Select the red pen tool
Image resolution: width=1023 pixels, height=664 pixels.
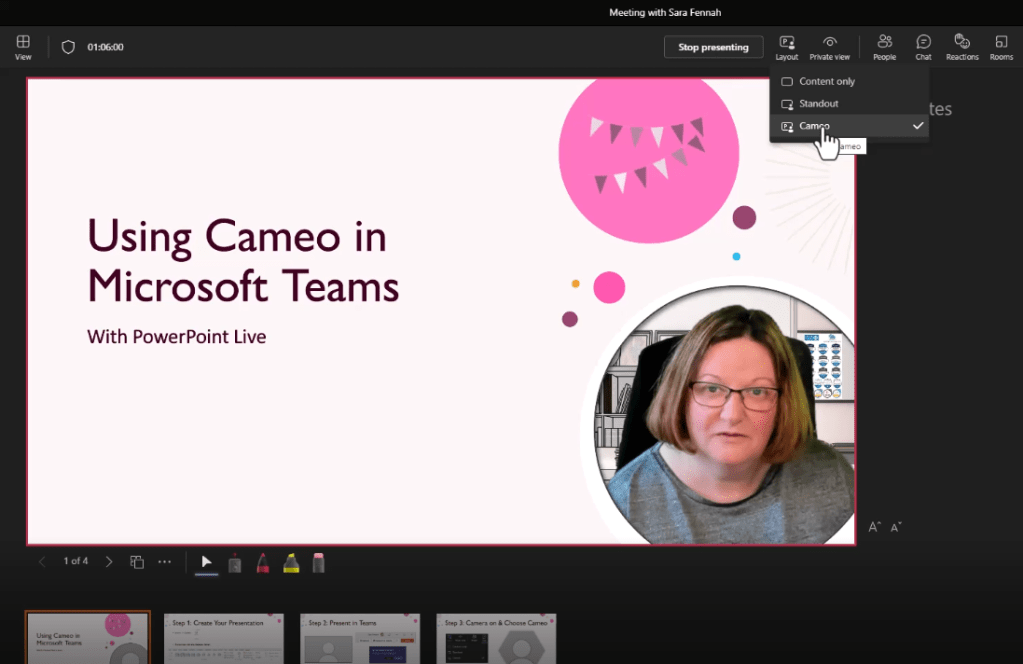pyautogui.click(x=262, y=563)
